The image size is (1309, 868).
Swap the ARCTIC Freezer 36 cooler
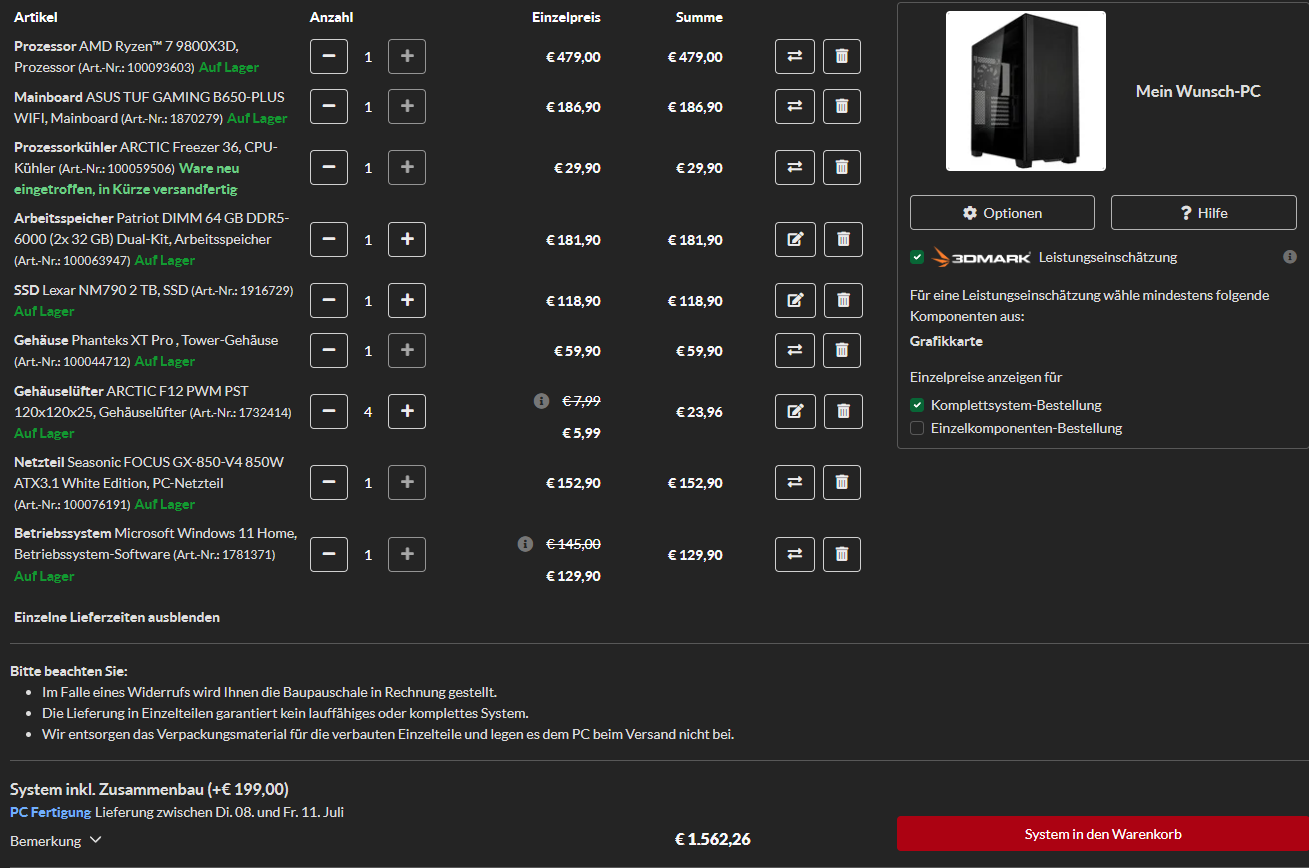point(795,167)
